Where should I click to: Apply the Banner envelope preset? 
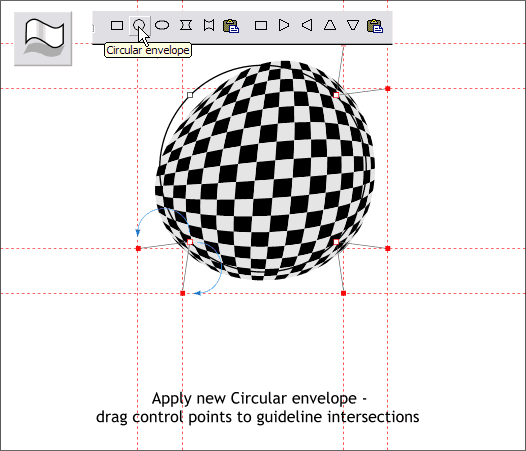[x=209, y=25]
